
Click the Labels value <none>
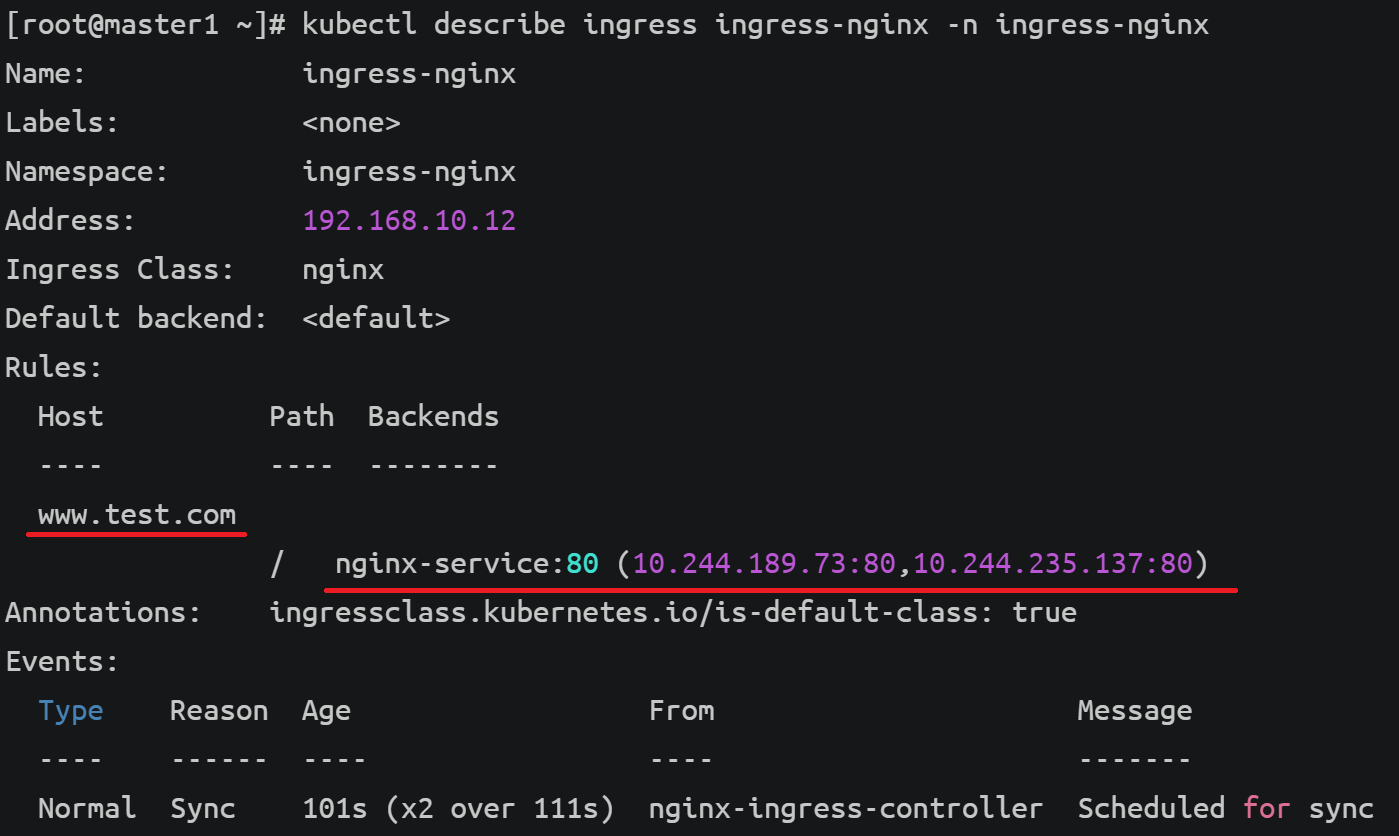click(351, 121)
